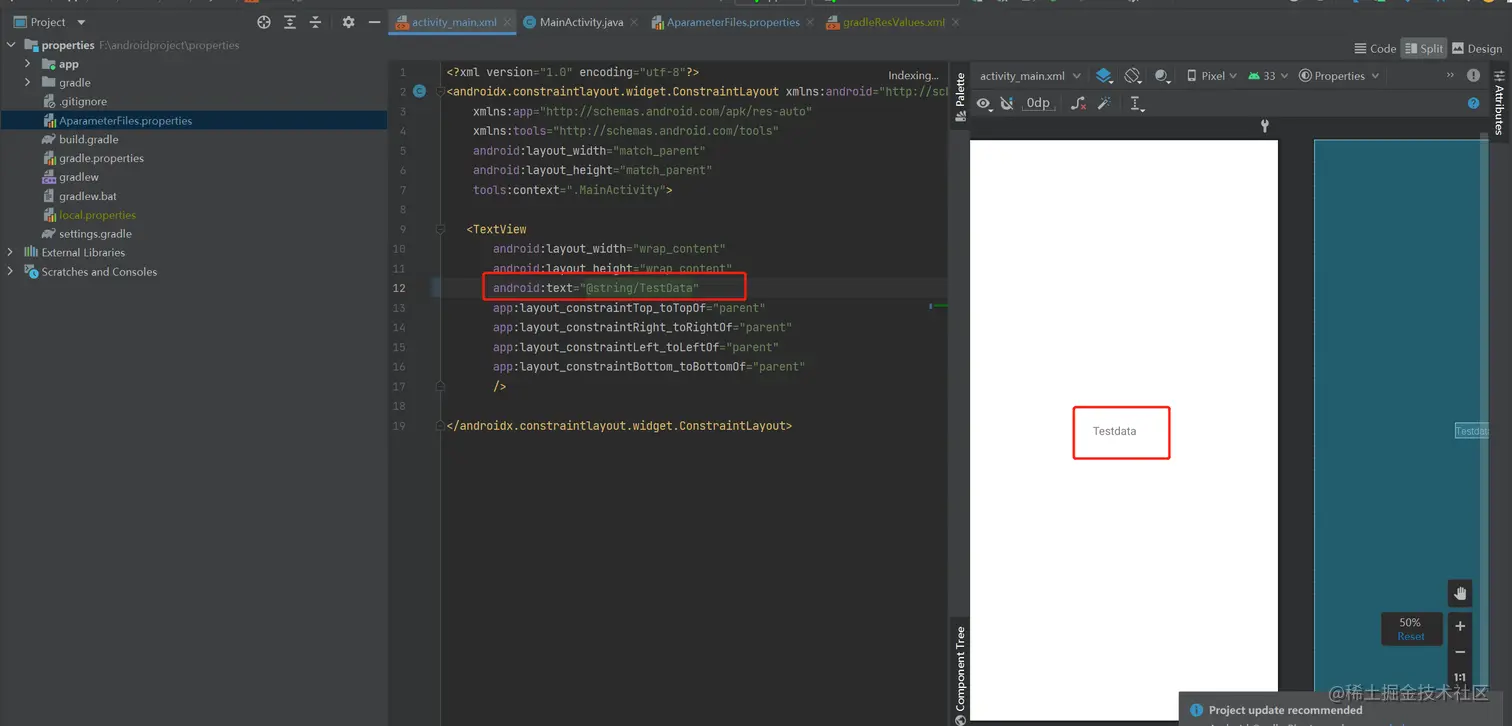1512x726 pixels.
Task: Enable pan hand tool in preview
Action: pos(1460,593)
